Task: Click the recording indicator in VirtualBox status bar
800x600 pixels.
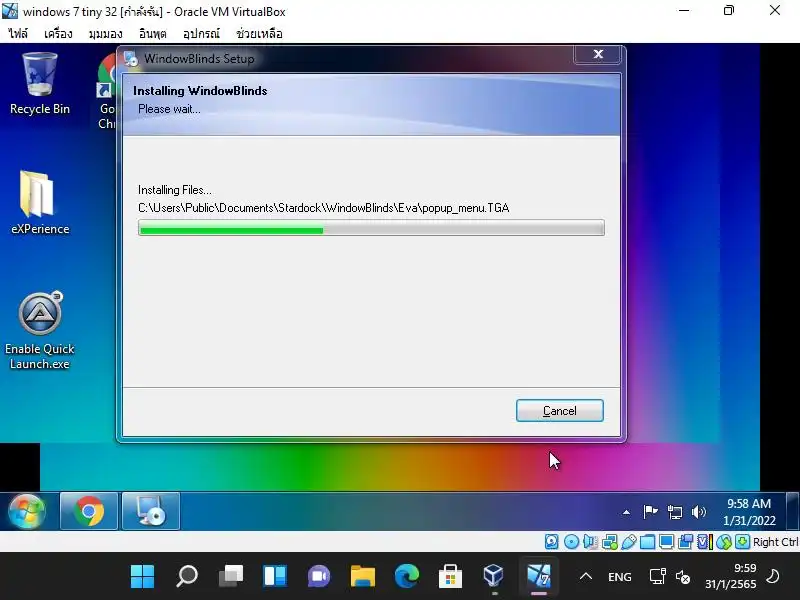Action: tap(686, 541)
